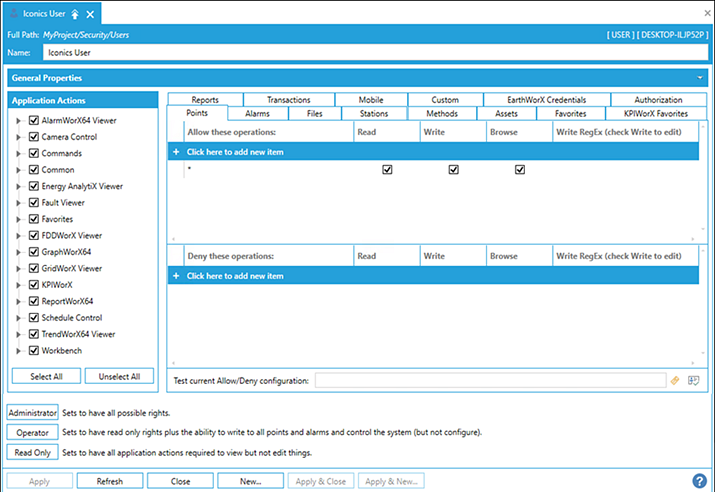Screen dimensions: 715x492
Task: Click the help question mark icon
Action: click(699, 481)
